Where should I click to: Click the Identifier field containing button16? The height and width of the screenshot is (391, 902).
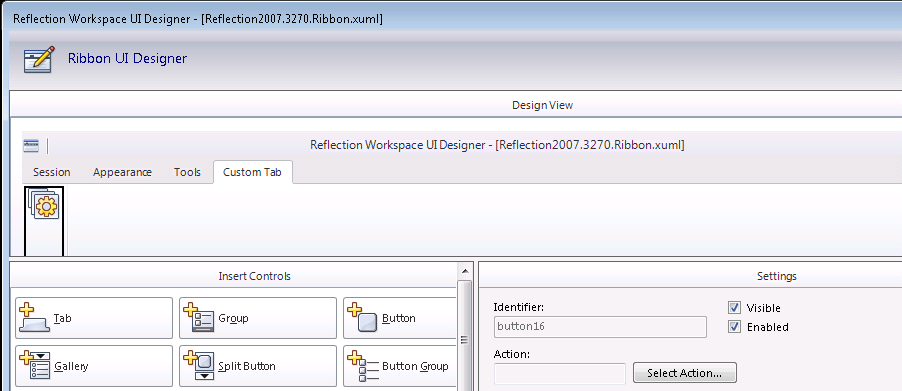600,327
